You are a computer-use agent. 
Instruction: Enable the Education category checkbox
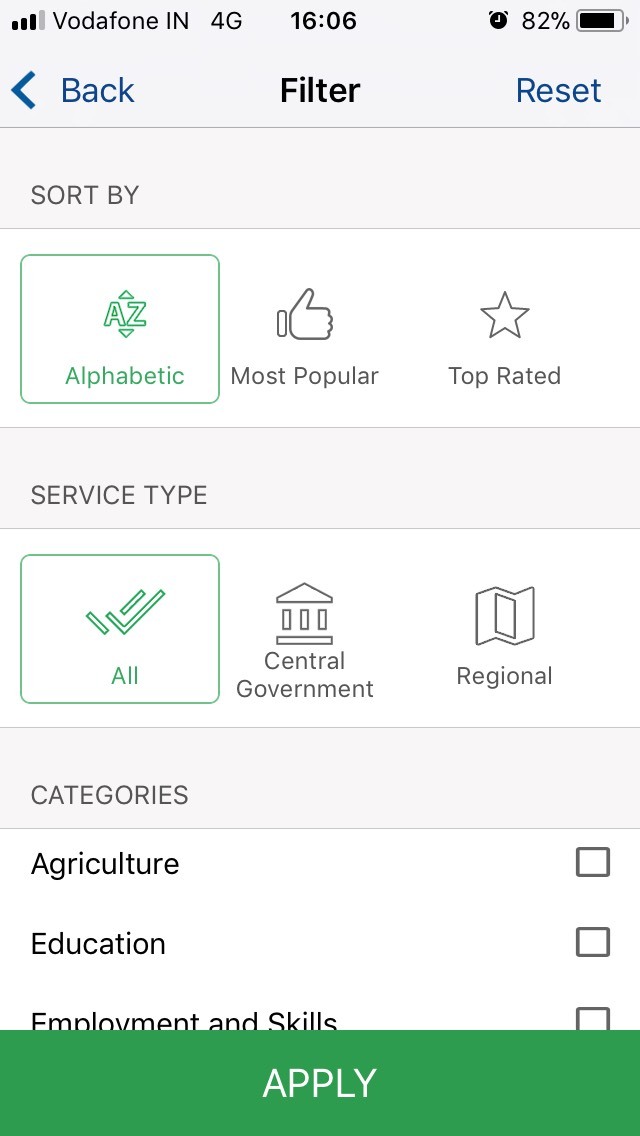(x=593, y=942)
